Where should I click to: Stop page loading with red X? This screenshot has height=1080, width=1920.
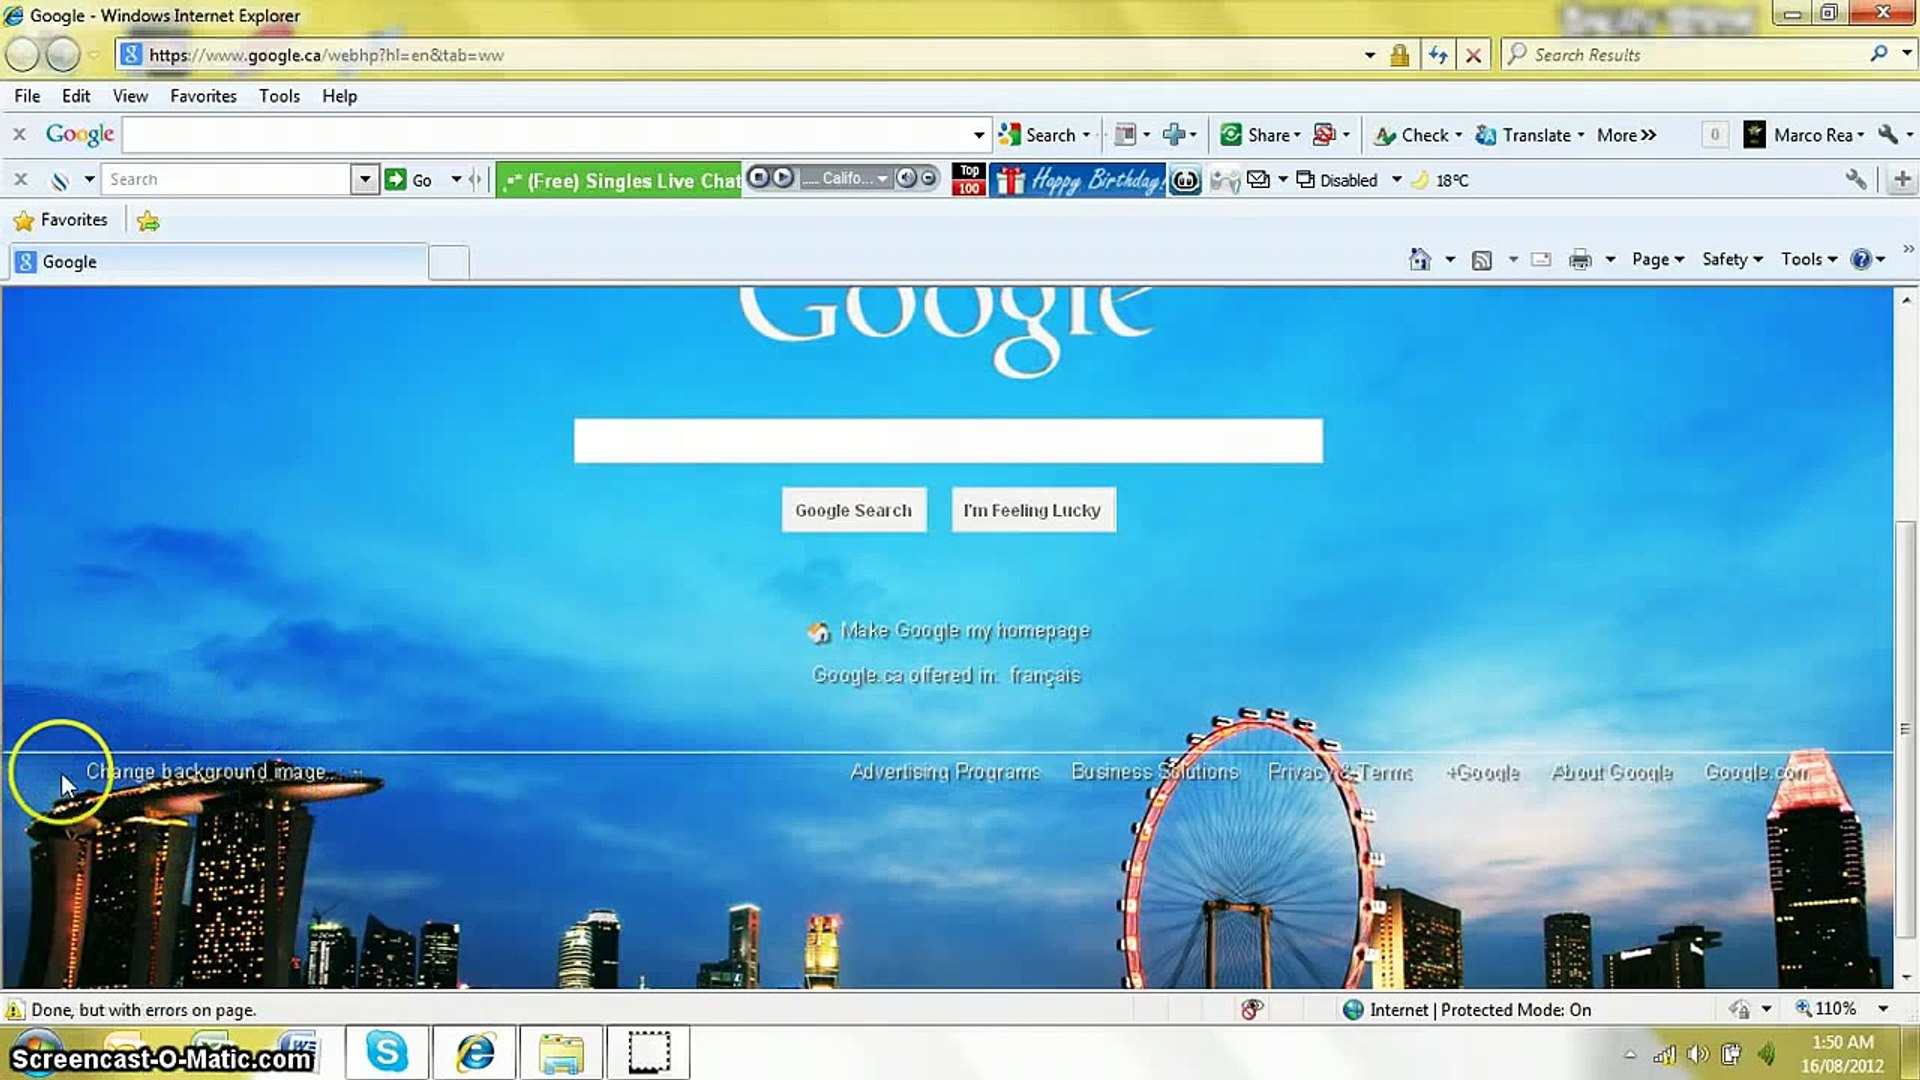(x=1473, y=56)
